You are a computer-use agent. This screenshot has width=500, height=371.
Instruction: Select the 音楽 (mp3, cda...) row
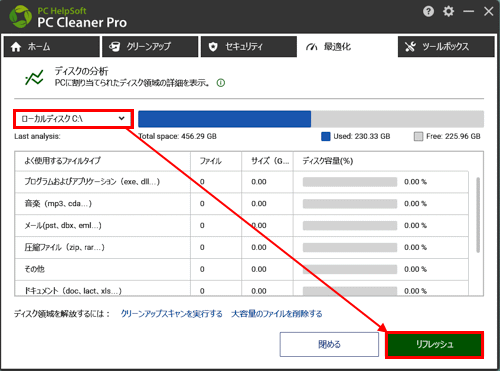click(242, 204)
